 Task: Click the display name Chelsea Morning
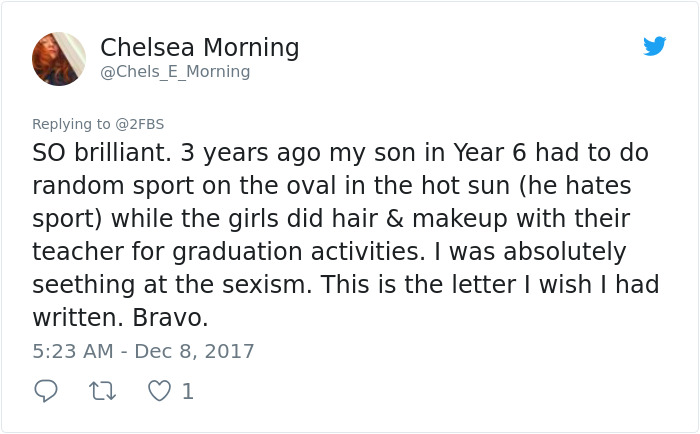point(200,47)
